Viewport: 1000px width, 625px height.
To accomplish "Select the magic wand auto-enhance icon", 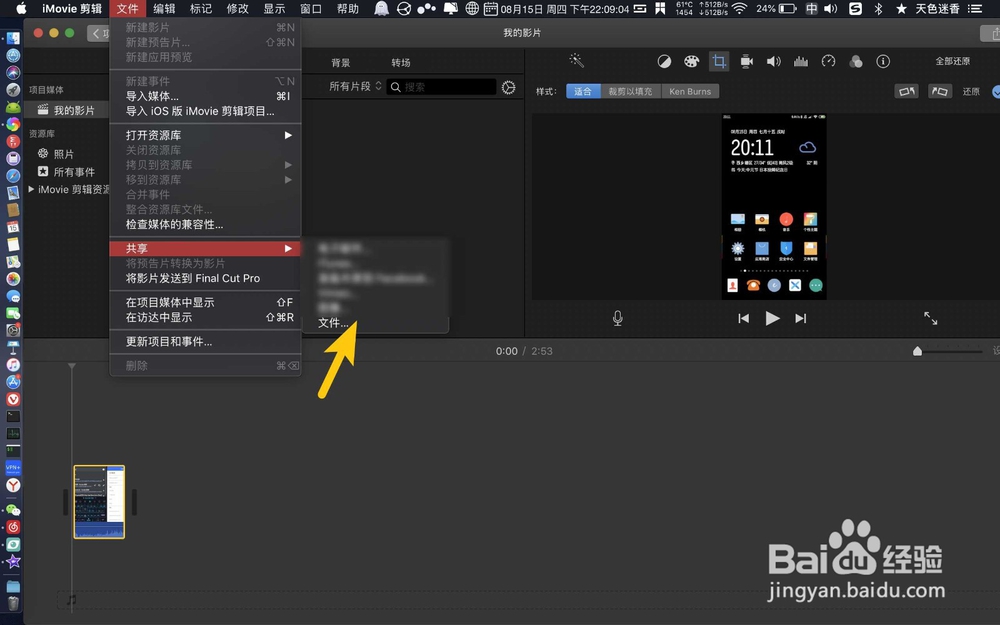I will (577, 61).
